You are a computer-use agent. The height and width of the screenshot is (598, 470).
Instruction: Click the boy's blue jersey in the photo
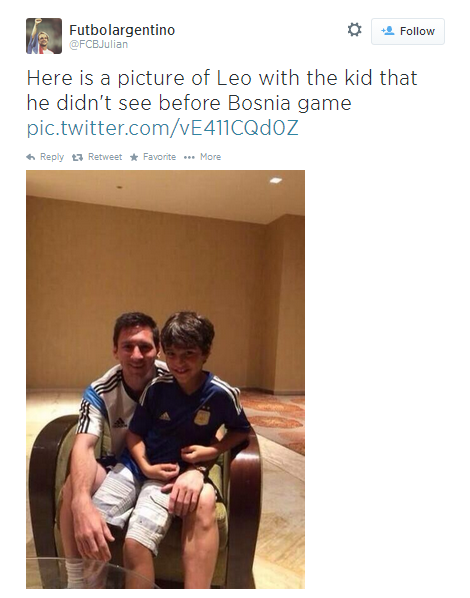pos(187,418)
